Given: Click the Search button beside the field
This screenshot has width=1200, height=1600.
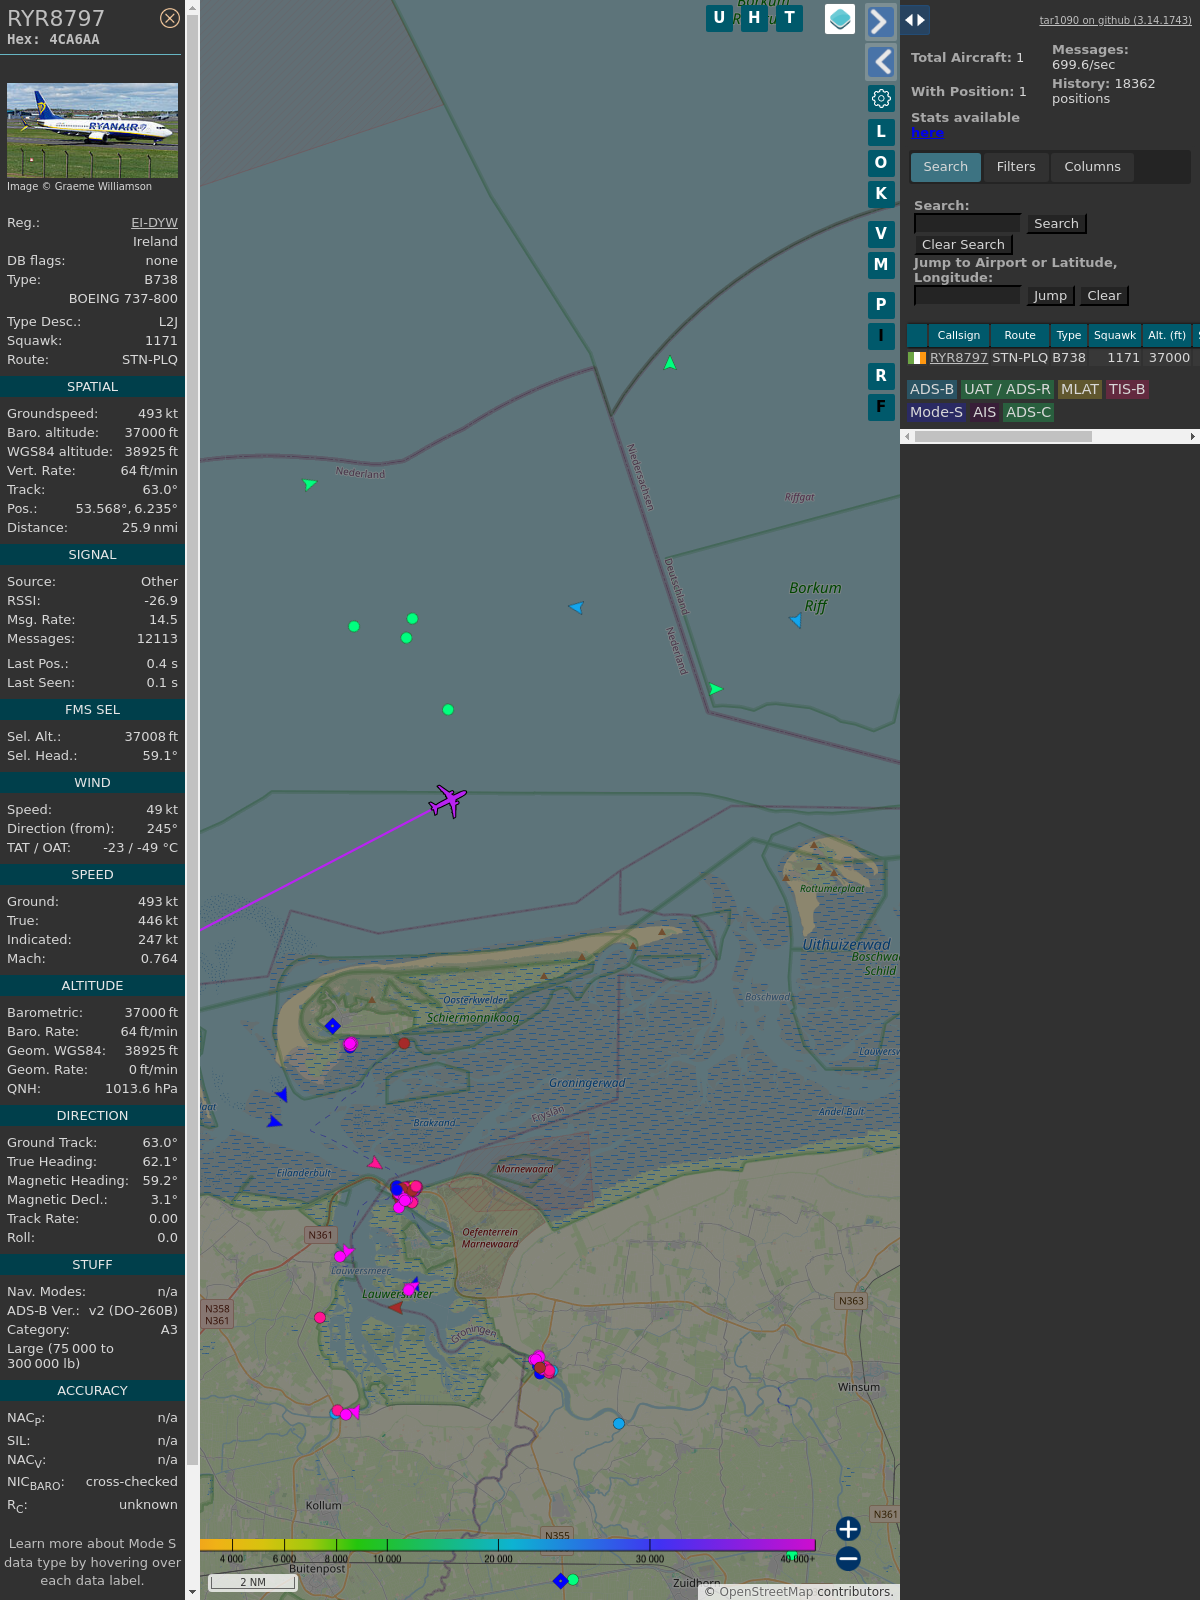Looking at the screenshot, I should point(1056,224).
